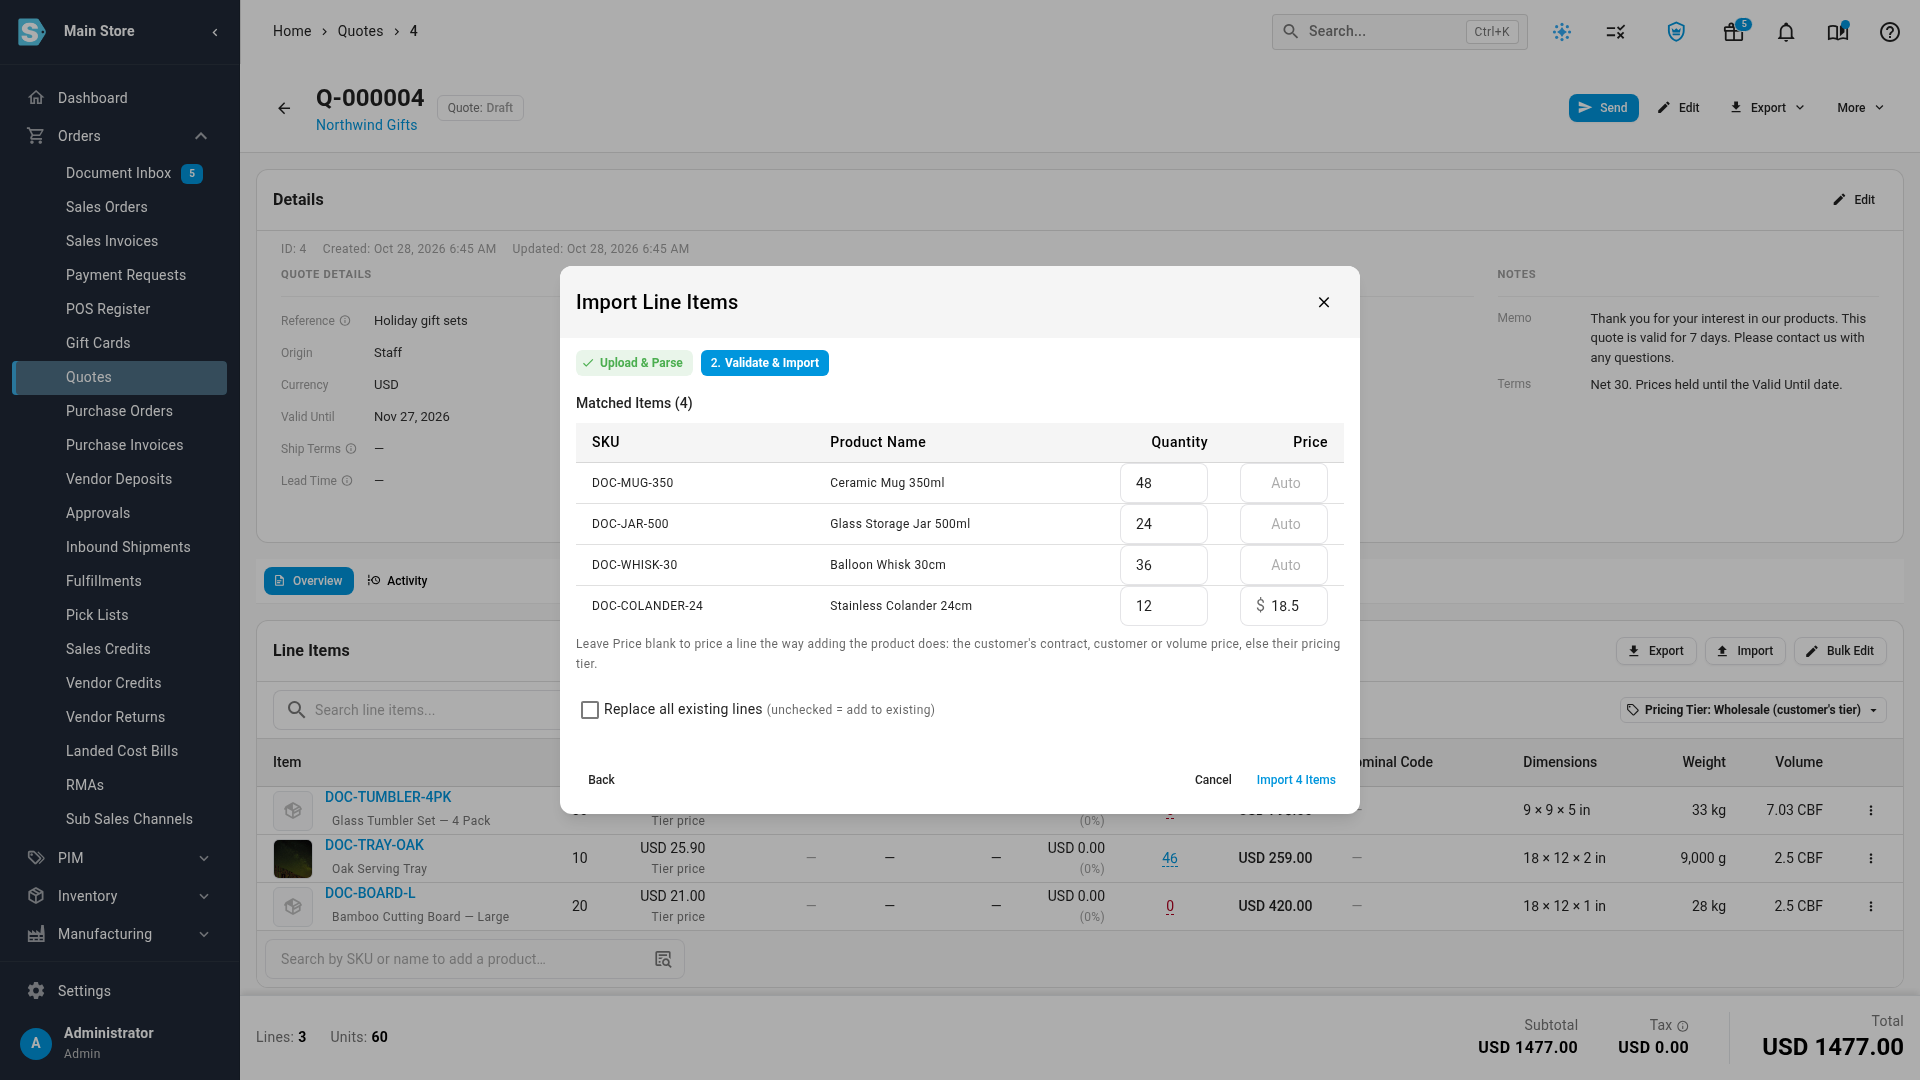Click the stock value 46 link

click(1170, 858)
